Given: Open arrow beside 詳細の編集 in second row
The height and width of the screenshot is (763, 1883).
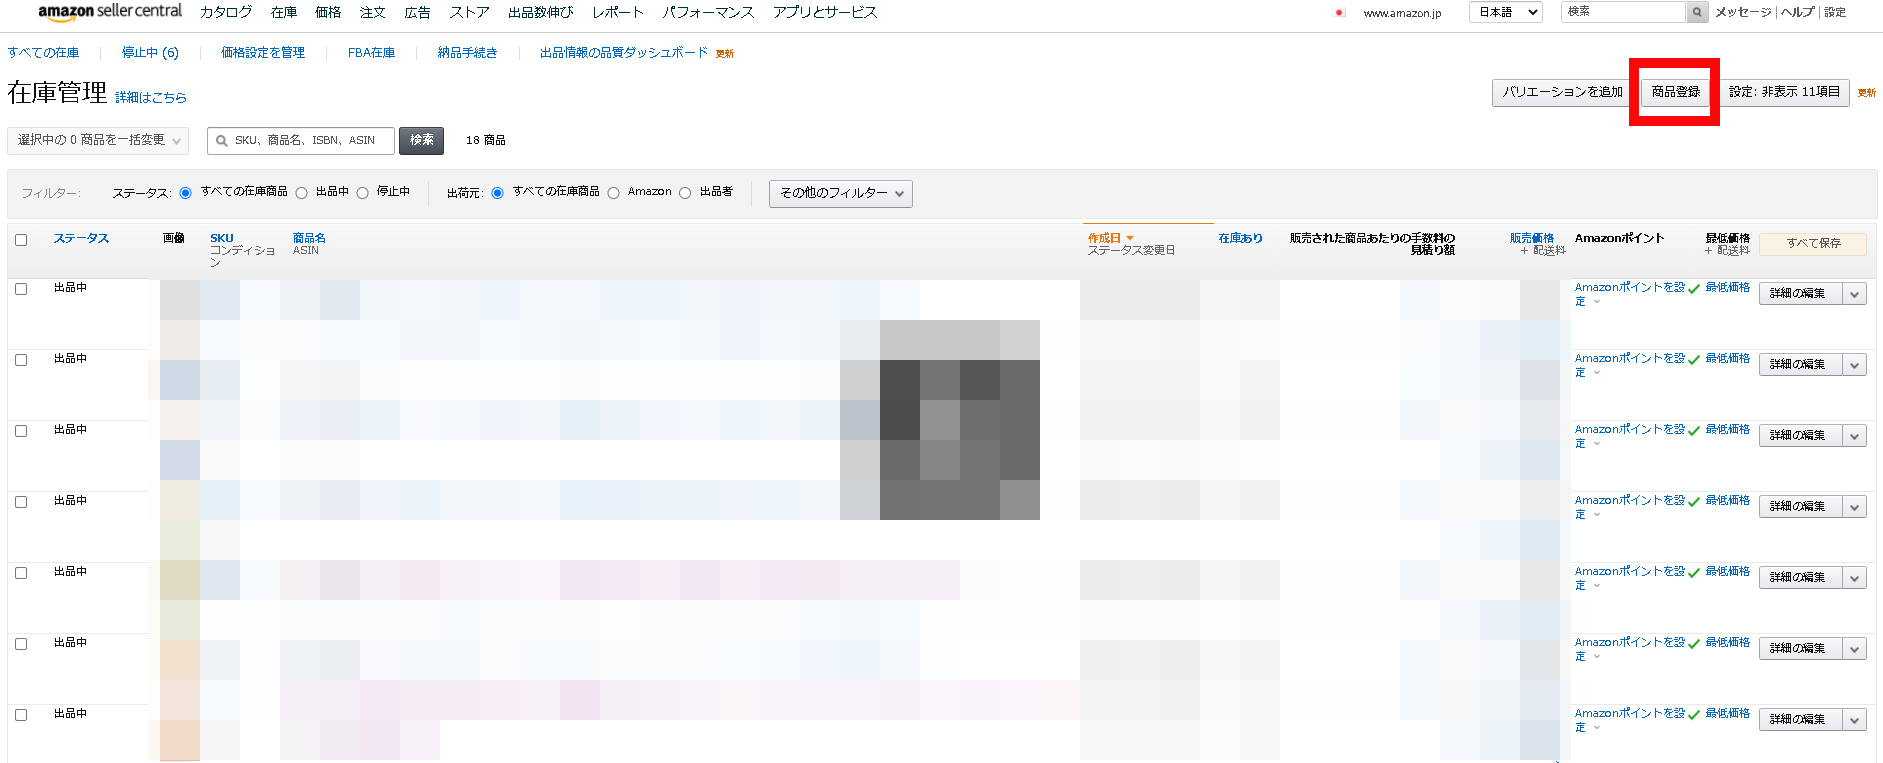Looking at the screenshot, I should point(1855,364).
